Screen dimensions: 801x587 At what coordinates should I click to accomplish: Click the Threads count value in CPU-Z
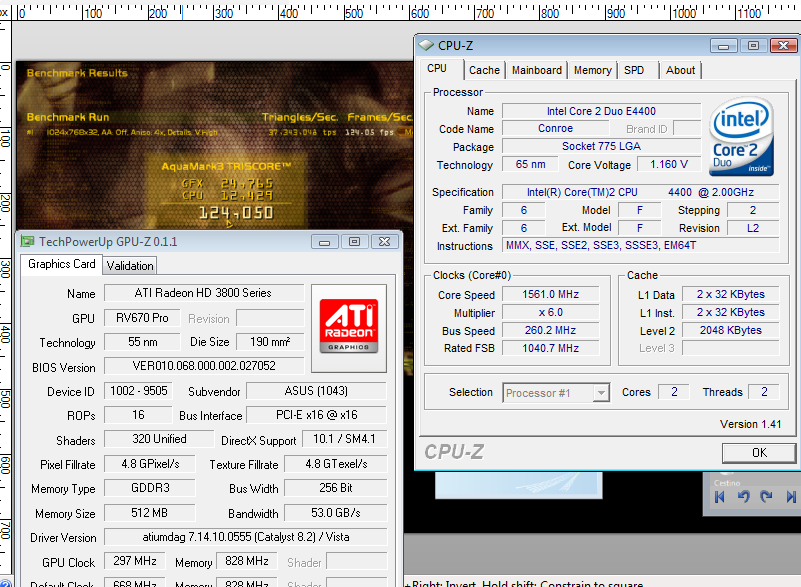[764, 392]
